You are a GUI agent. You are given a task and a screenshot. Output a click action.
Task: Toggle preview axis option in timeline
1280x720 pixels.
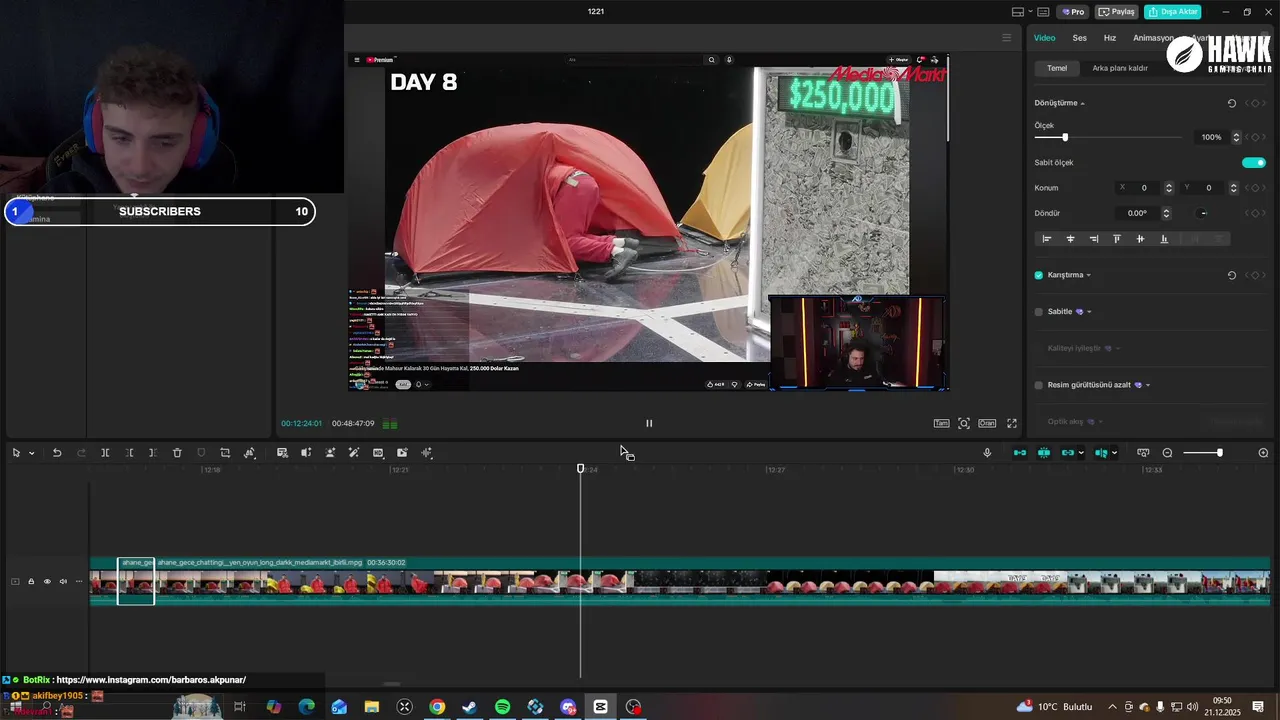[1101, 453]
